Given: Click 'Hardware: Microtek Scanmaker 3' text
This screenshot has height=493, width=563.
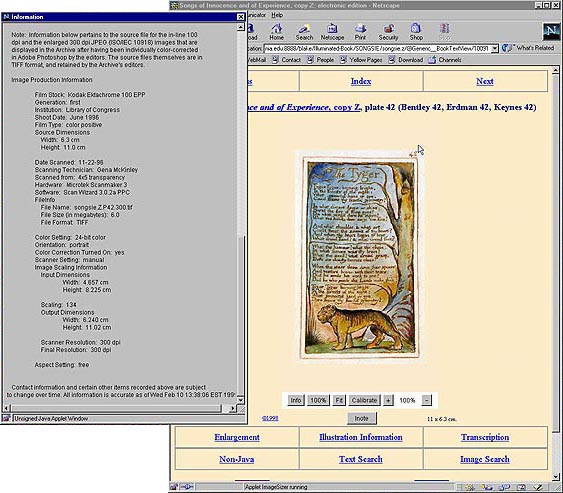Looking at the screenshot, I should pyautogui.click(x=81, y=185).
